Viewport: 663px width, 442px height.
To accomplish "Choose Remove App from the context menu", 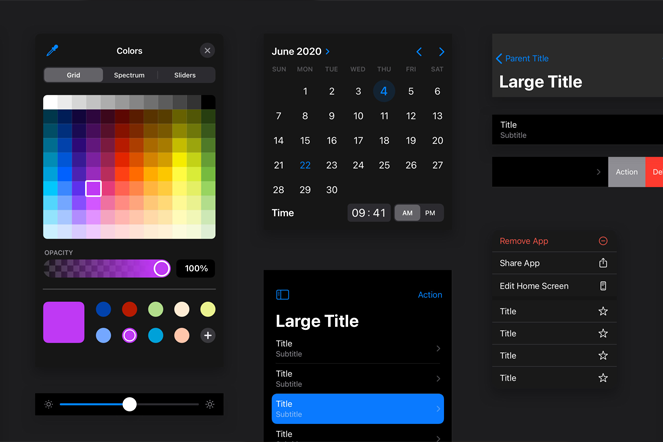I will tap(554, 241).
